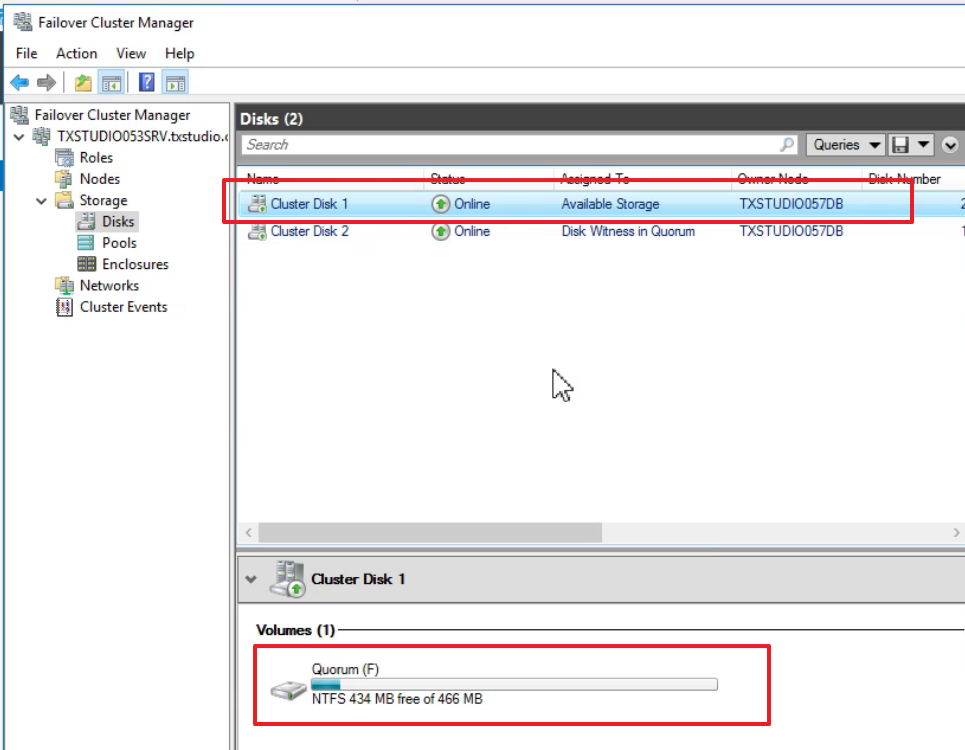965x750 pixels.
Task: Select Failover Cluster Manager root tree node
Action: click(x=112, y=115)
